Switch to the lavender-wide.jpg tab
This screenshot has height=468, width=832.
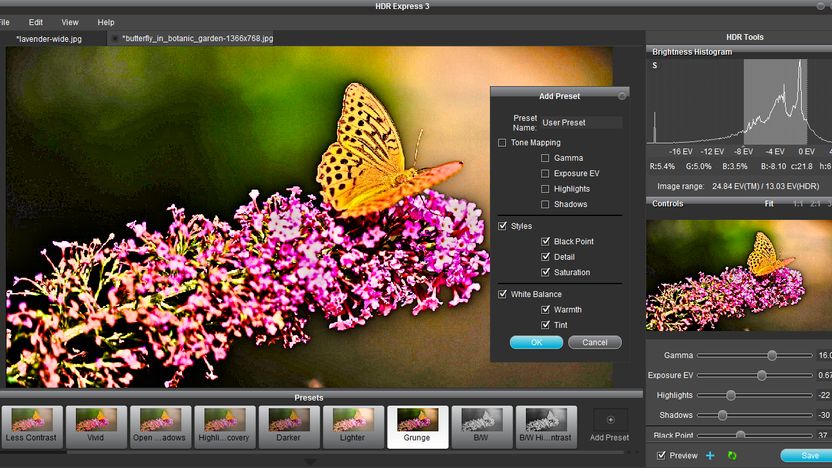point(49,39)
